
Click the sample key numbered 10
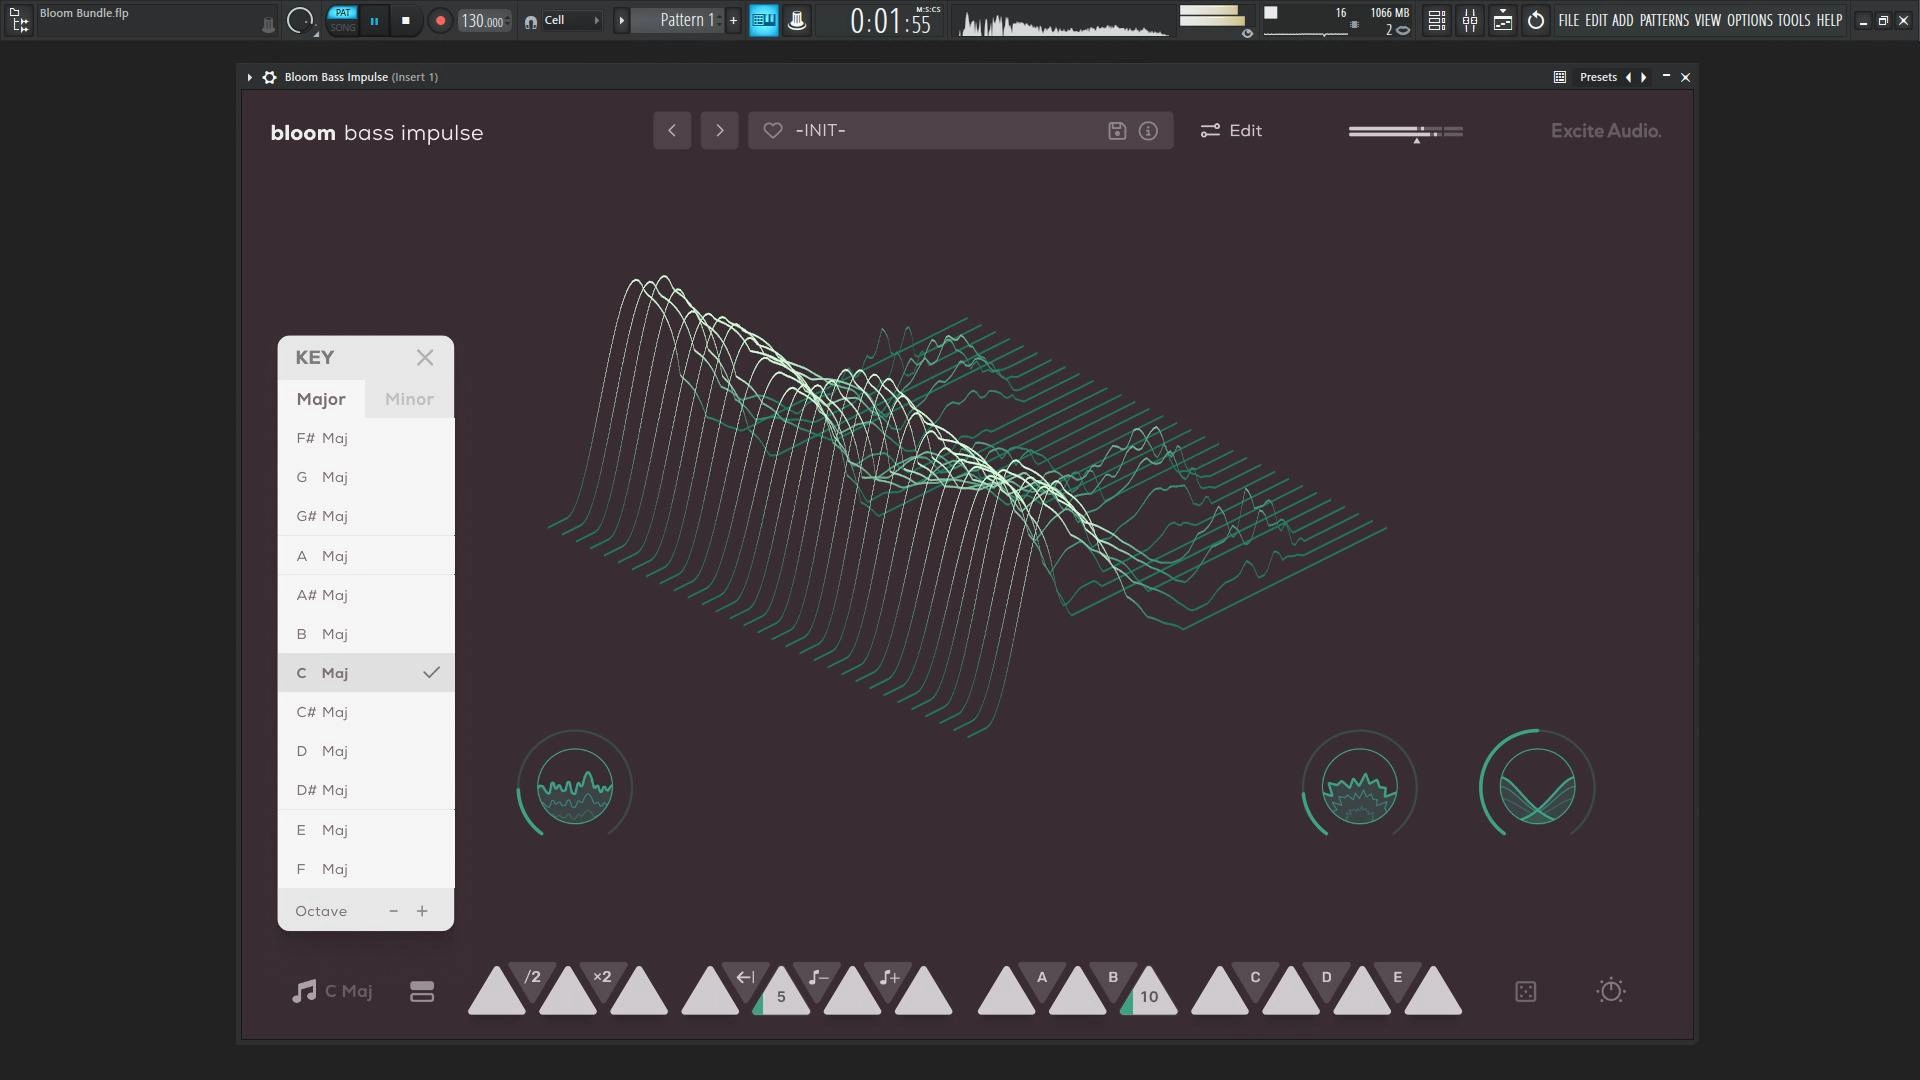pos(1149,995)
